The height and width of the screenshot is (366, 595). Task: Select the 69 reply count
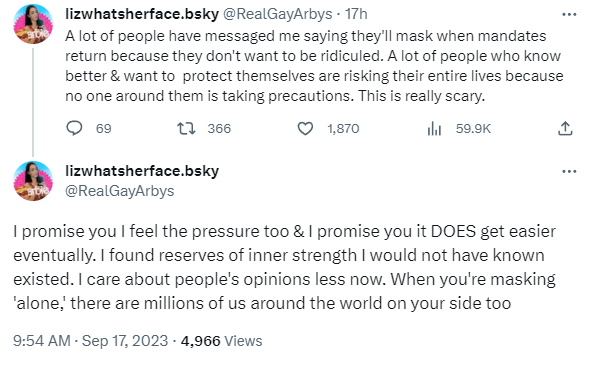point(103,129)
